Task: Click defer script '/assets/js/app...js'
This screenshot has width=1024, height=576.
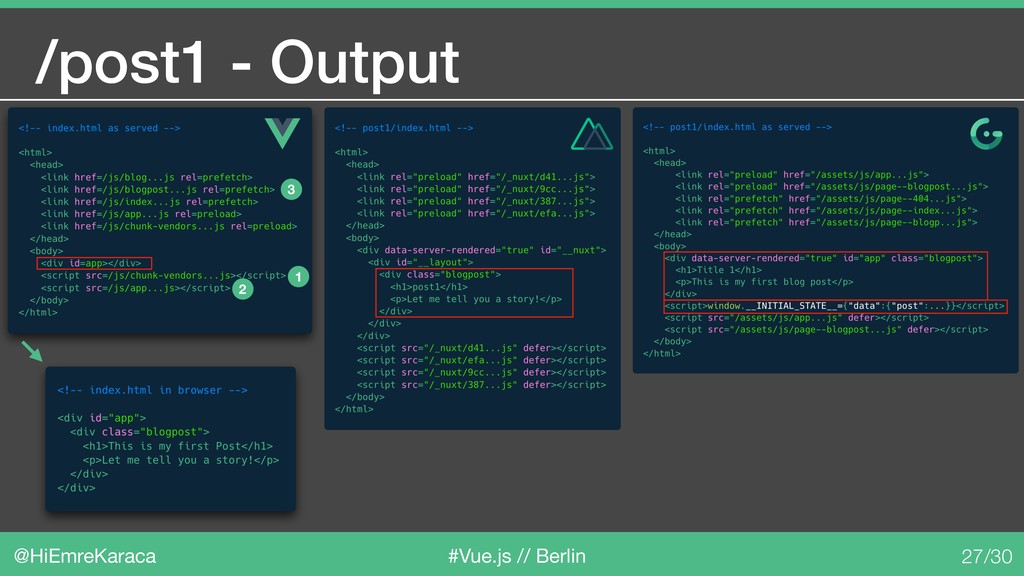Action: click(x=796, y=317)
